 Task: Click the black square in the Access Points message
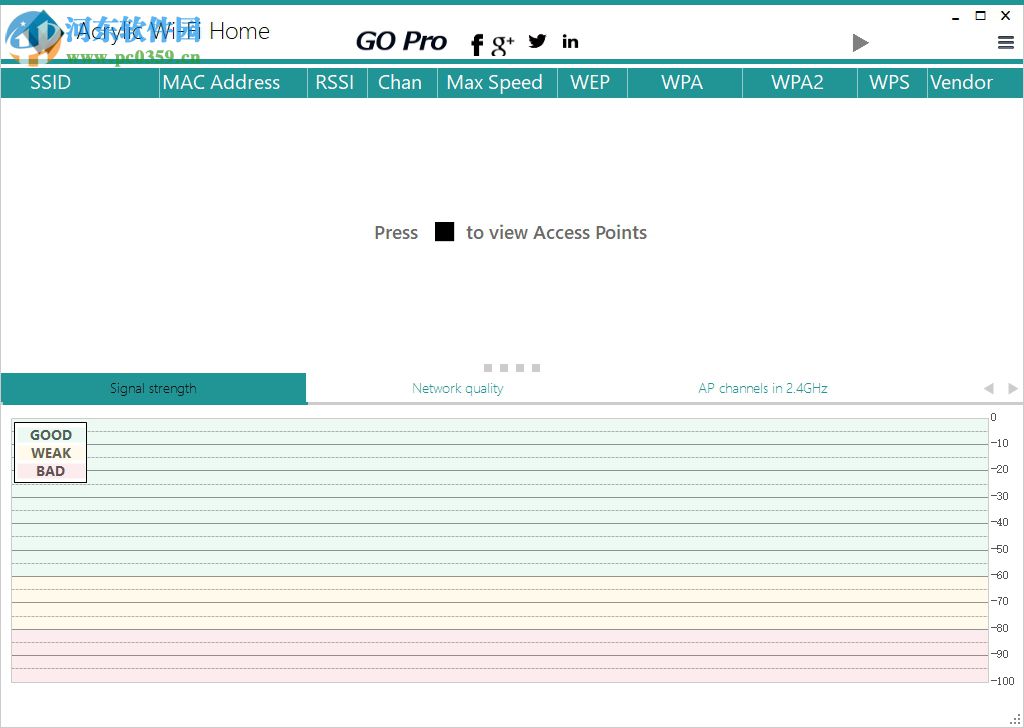(443, 231)
